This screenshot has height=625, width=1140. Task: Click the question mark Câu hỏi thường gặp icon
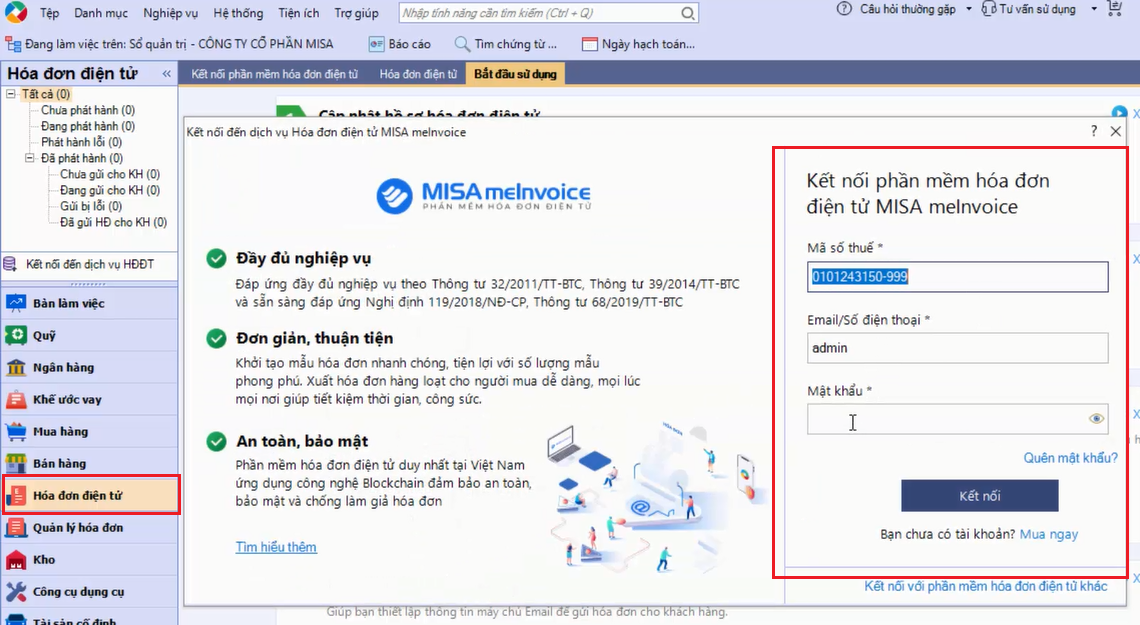point(844,9)
